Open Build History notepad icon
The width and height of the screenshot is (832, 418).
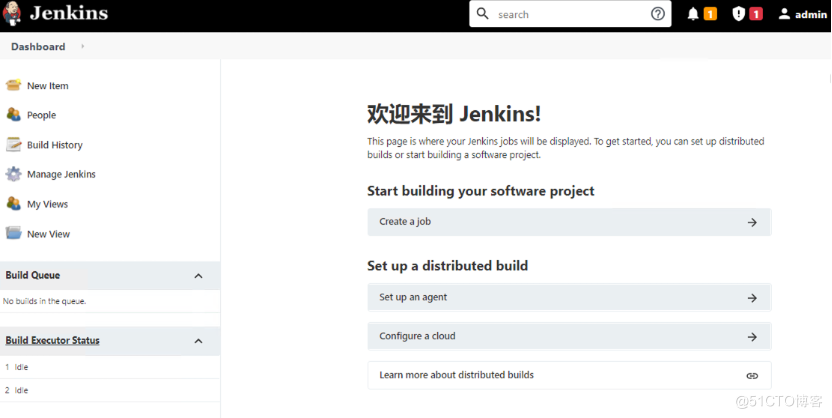[x=13, y=144]
